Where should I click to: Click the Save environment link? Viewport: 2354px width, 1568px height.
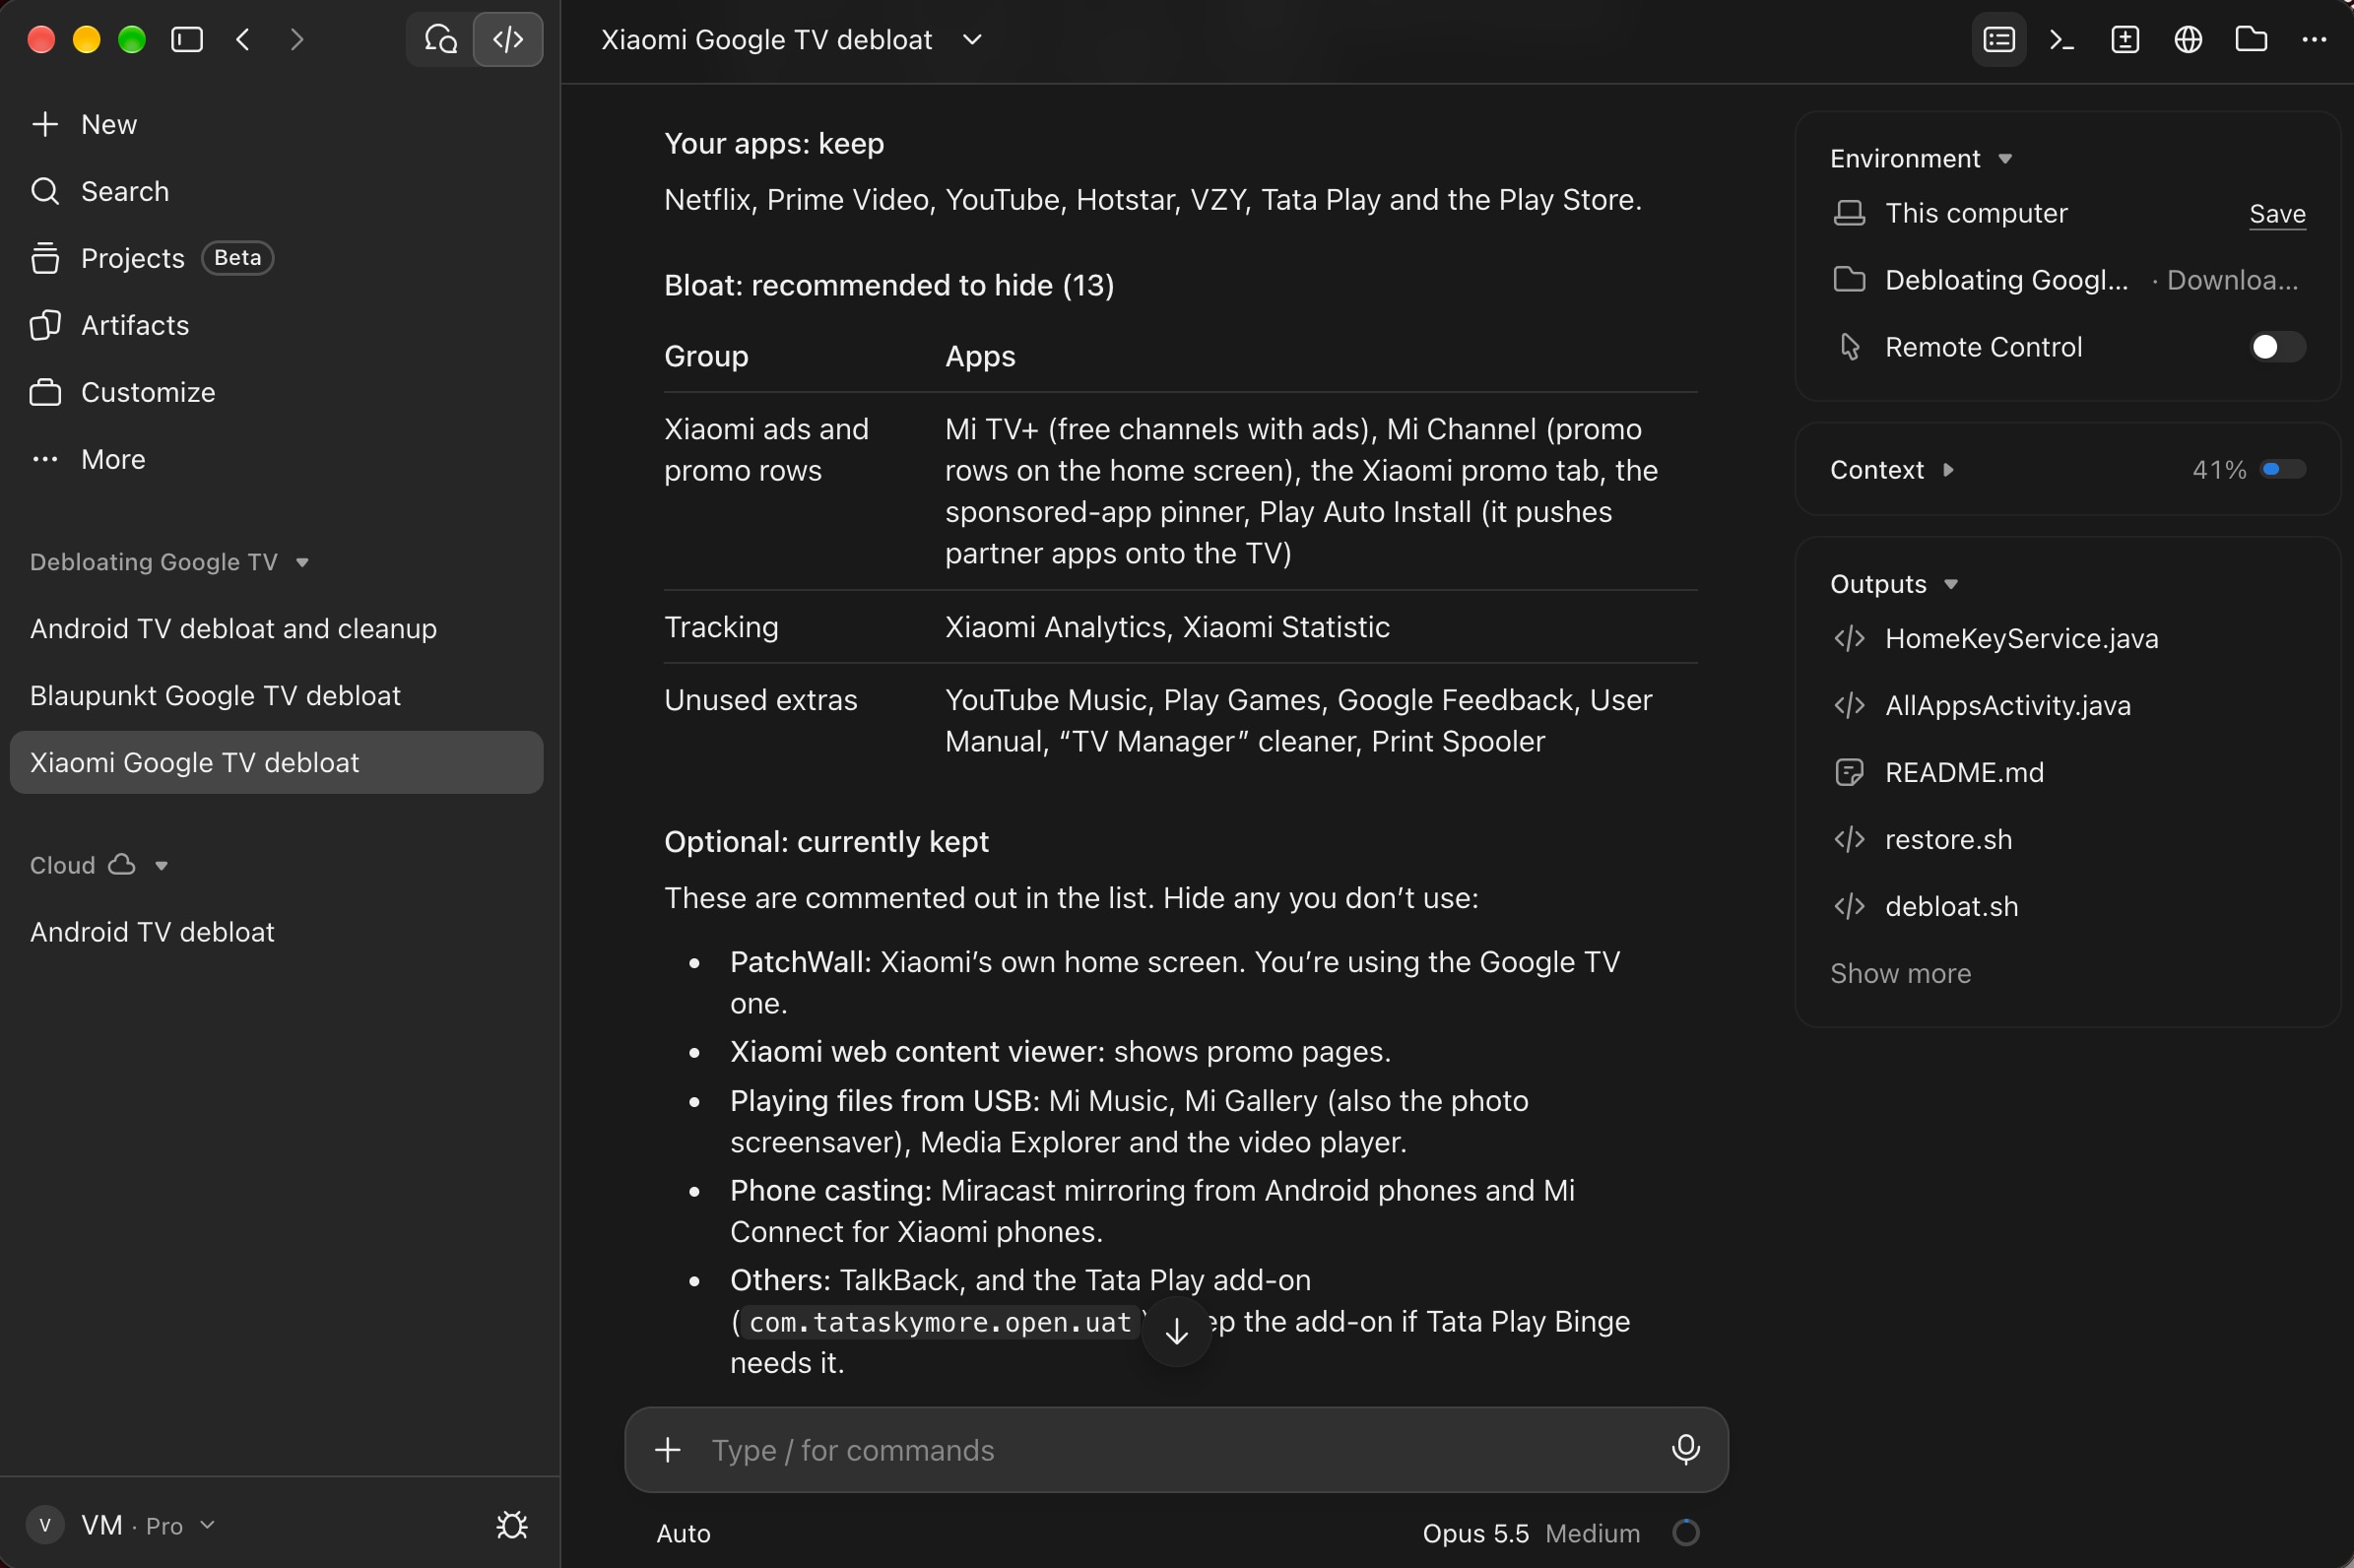pos(2277,214)
